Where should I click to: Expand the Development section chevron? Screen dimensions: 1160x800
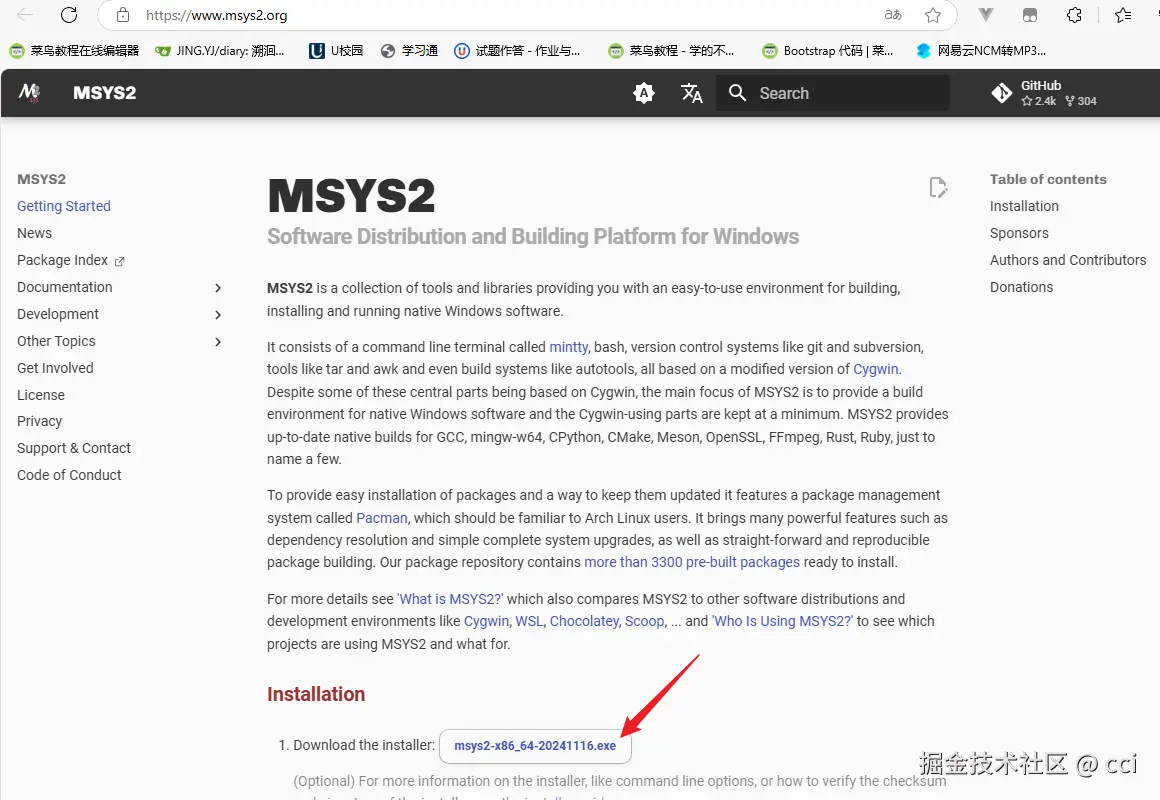click(x=218, y=315)
